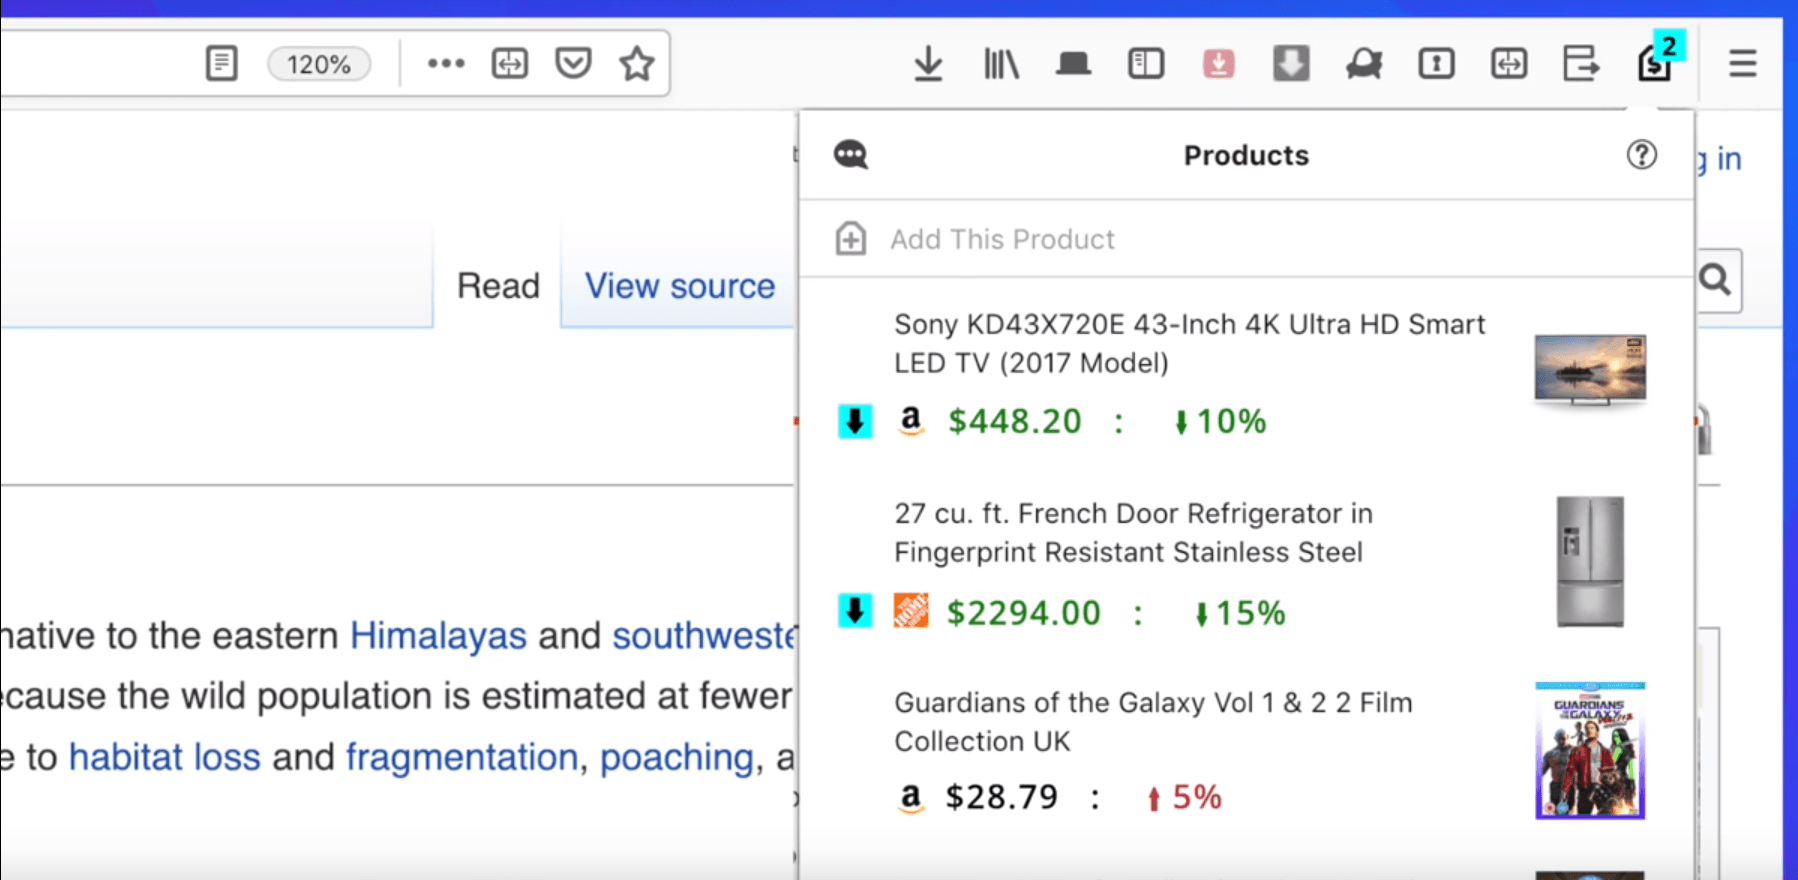Open the Firefox hamburger menu
This screenshot has height=880, width=1798.
(x=1743, y=64)
